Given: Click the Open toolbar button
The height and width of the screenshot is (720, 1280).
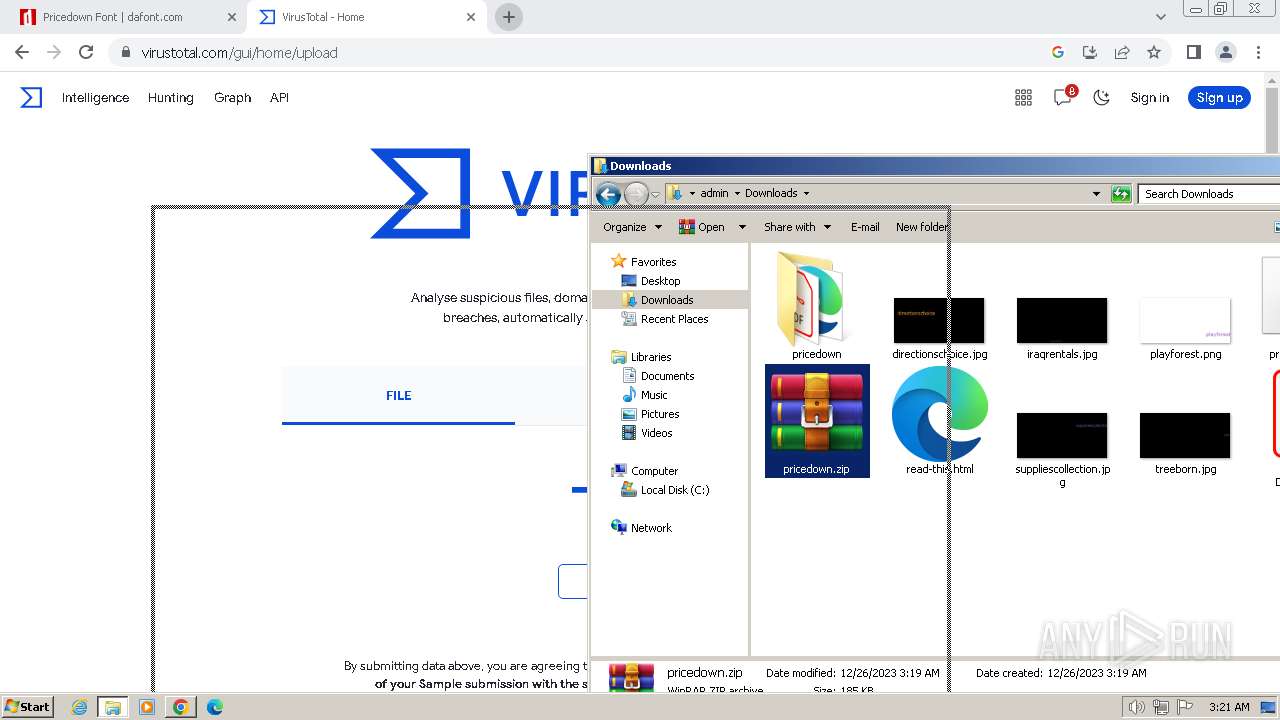Looking at the screenshot, I should tap(702, 227).
